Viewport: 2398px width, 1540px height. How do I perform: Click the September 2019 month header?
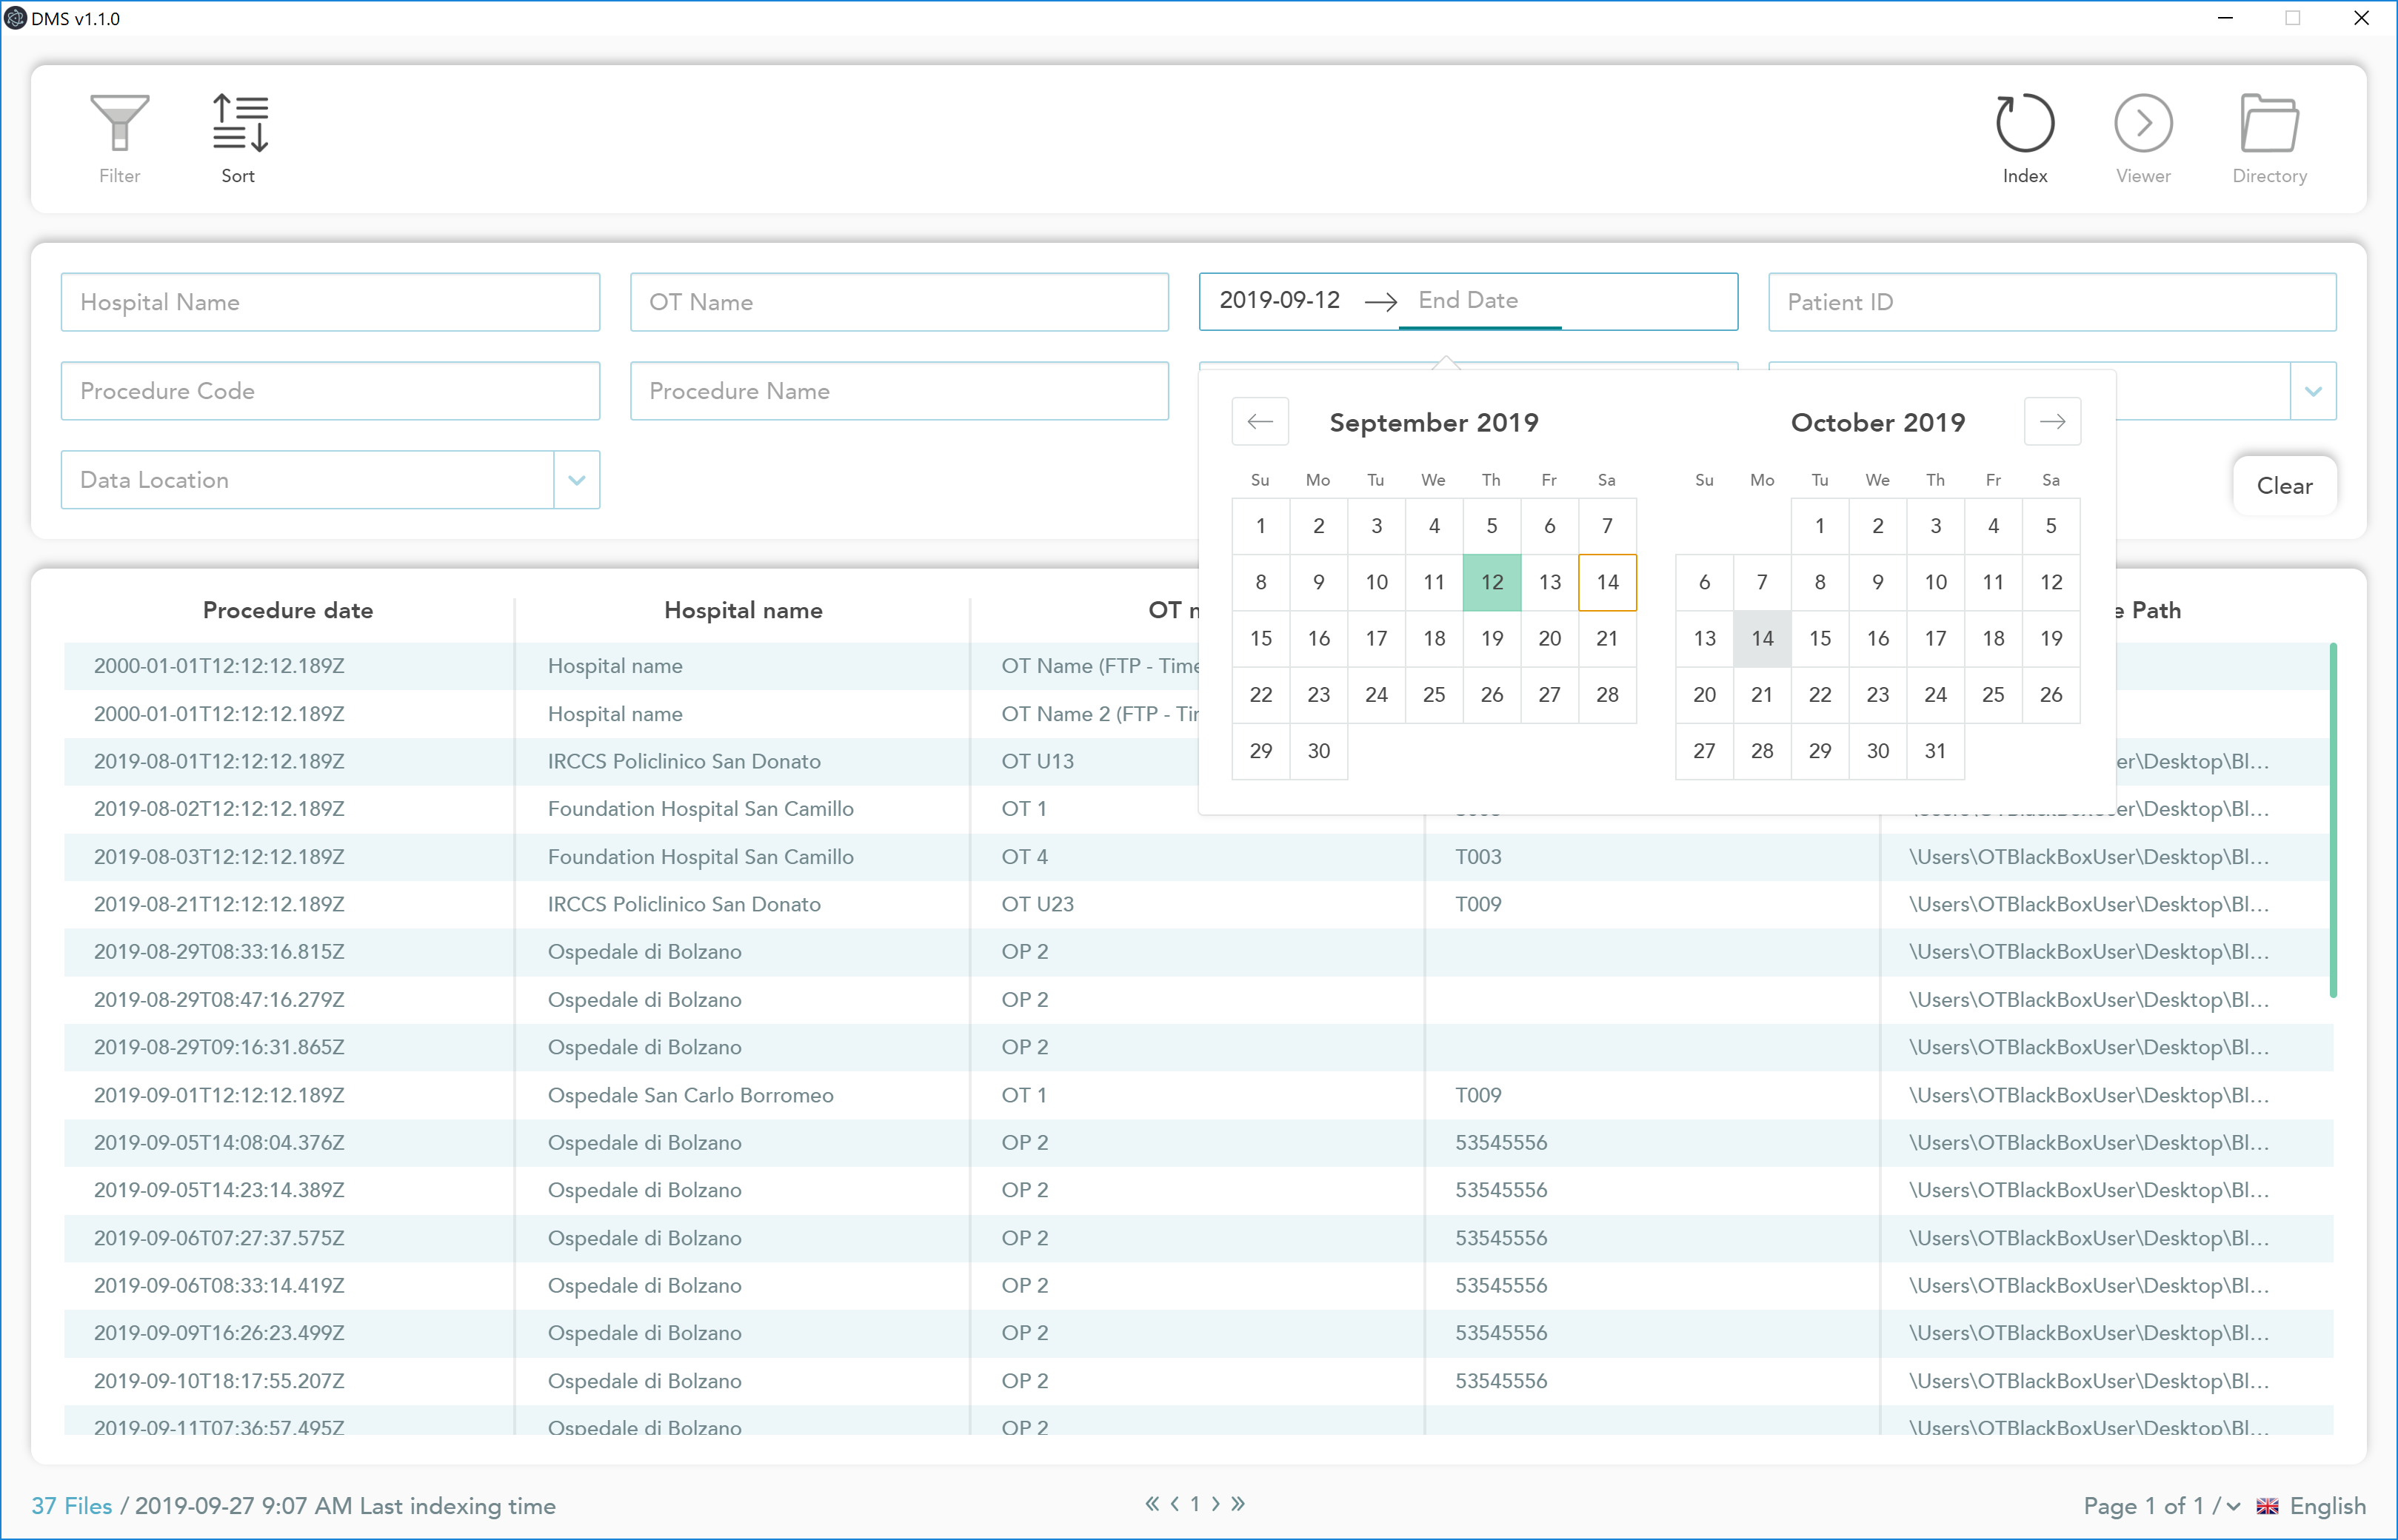(1433, 423)
